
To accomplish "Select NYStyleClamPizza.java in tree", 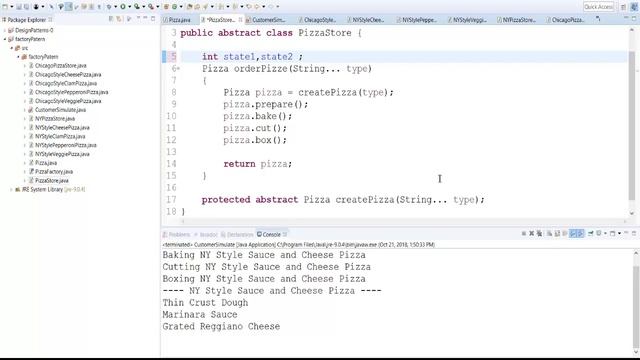I will pos(60,136).
